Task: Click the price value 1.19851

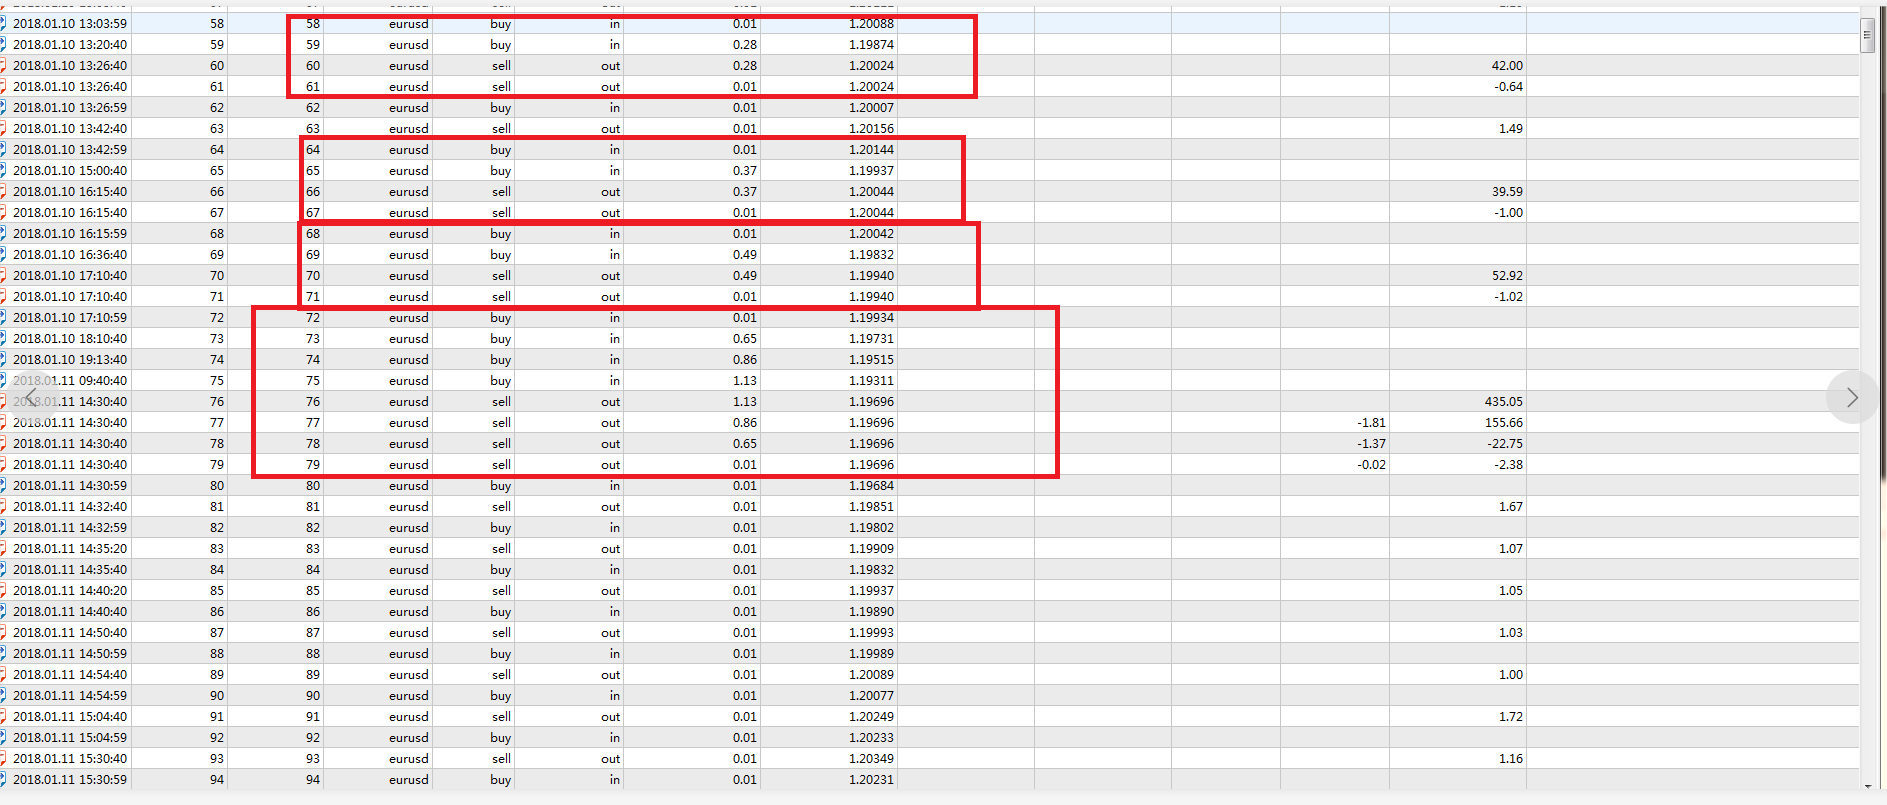Action: (x=871, y=506)
